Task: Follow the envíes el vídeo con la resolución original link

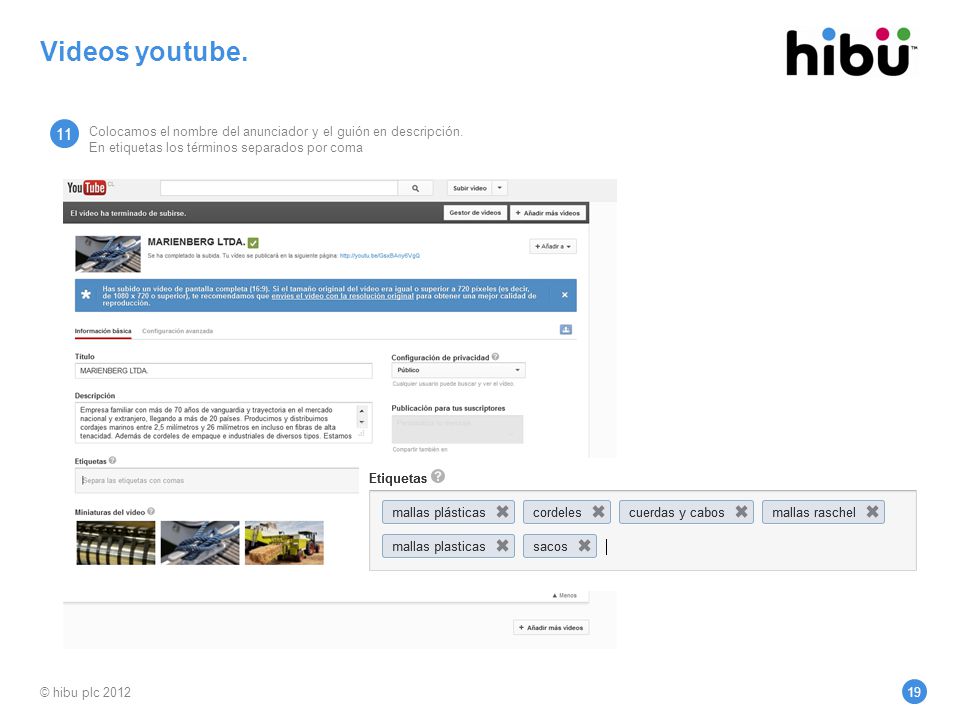Action: click(342, 296)
